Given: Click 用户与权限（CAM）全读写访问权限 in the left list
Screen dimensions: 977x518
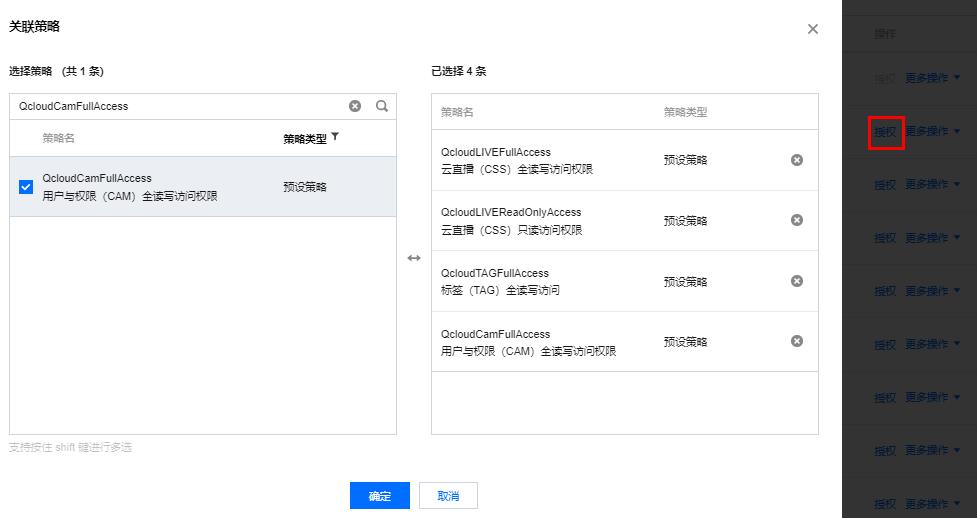Looking at the screenshot, I should click(130, 196).
